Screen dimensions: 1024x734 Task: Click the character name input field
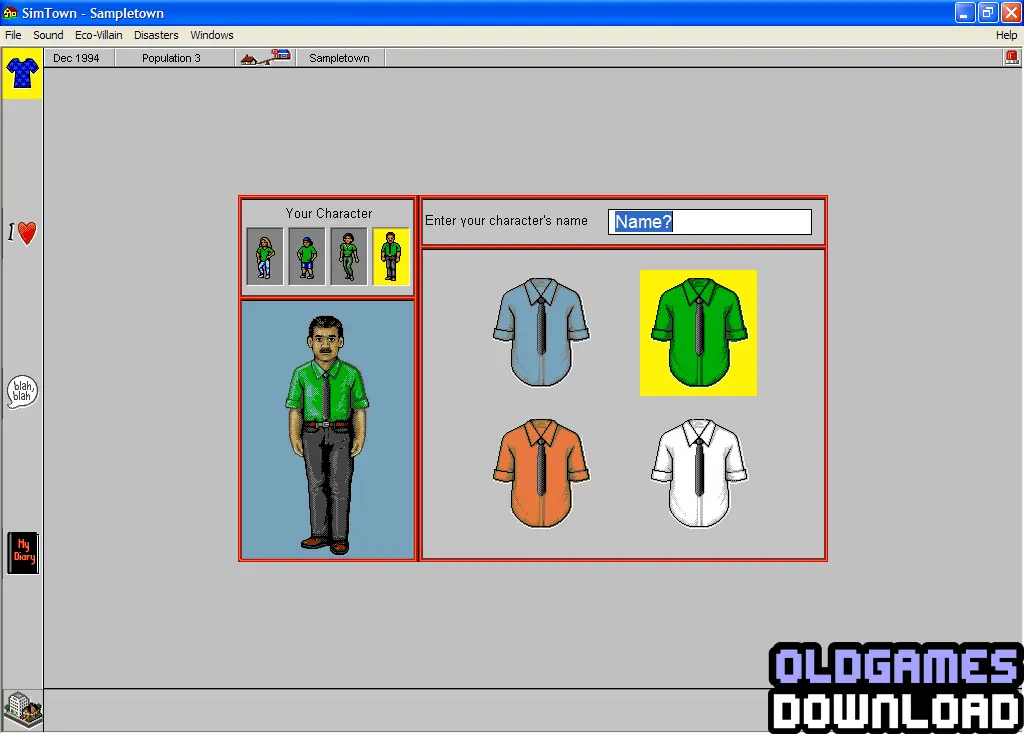[710, 221]
